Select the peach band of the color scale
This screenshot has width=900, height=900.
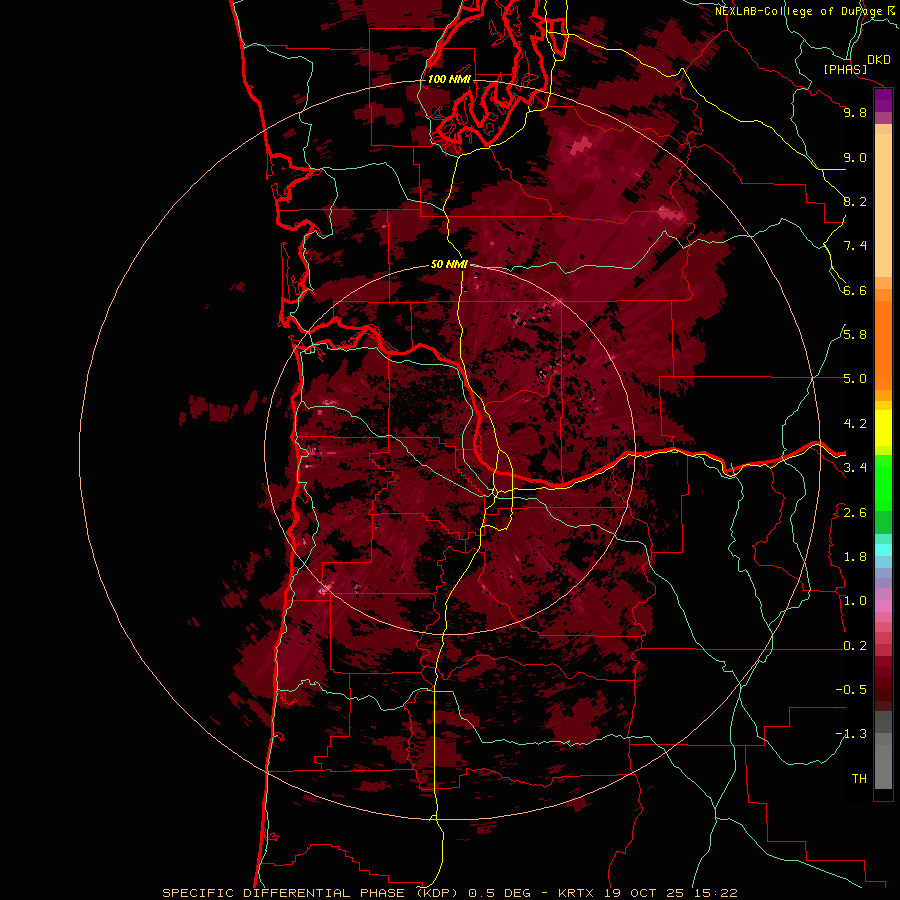click(x=883, y=201)
